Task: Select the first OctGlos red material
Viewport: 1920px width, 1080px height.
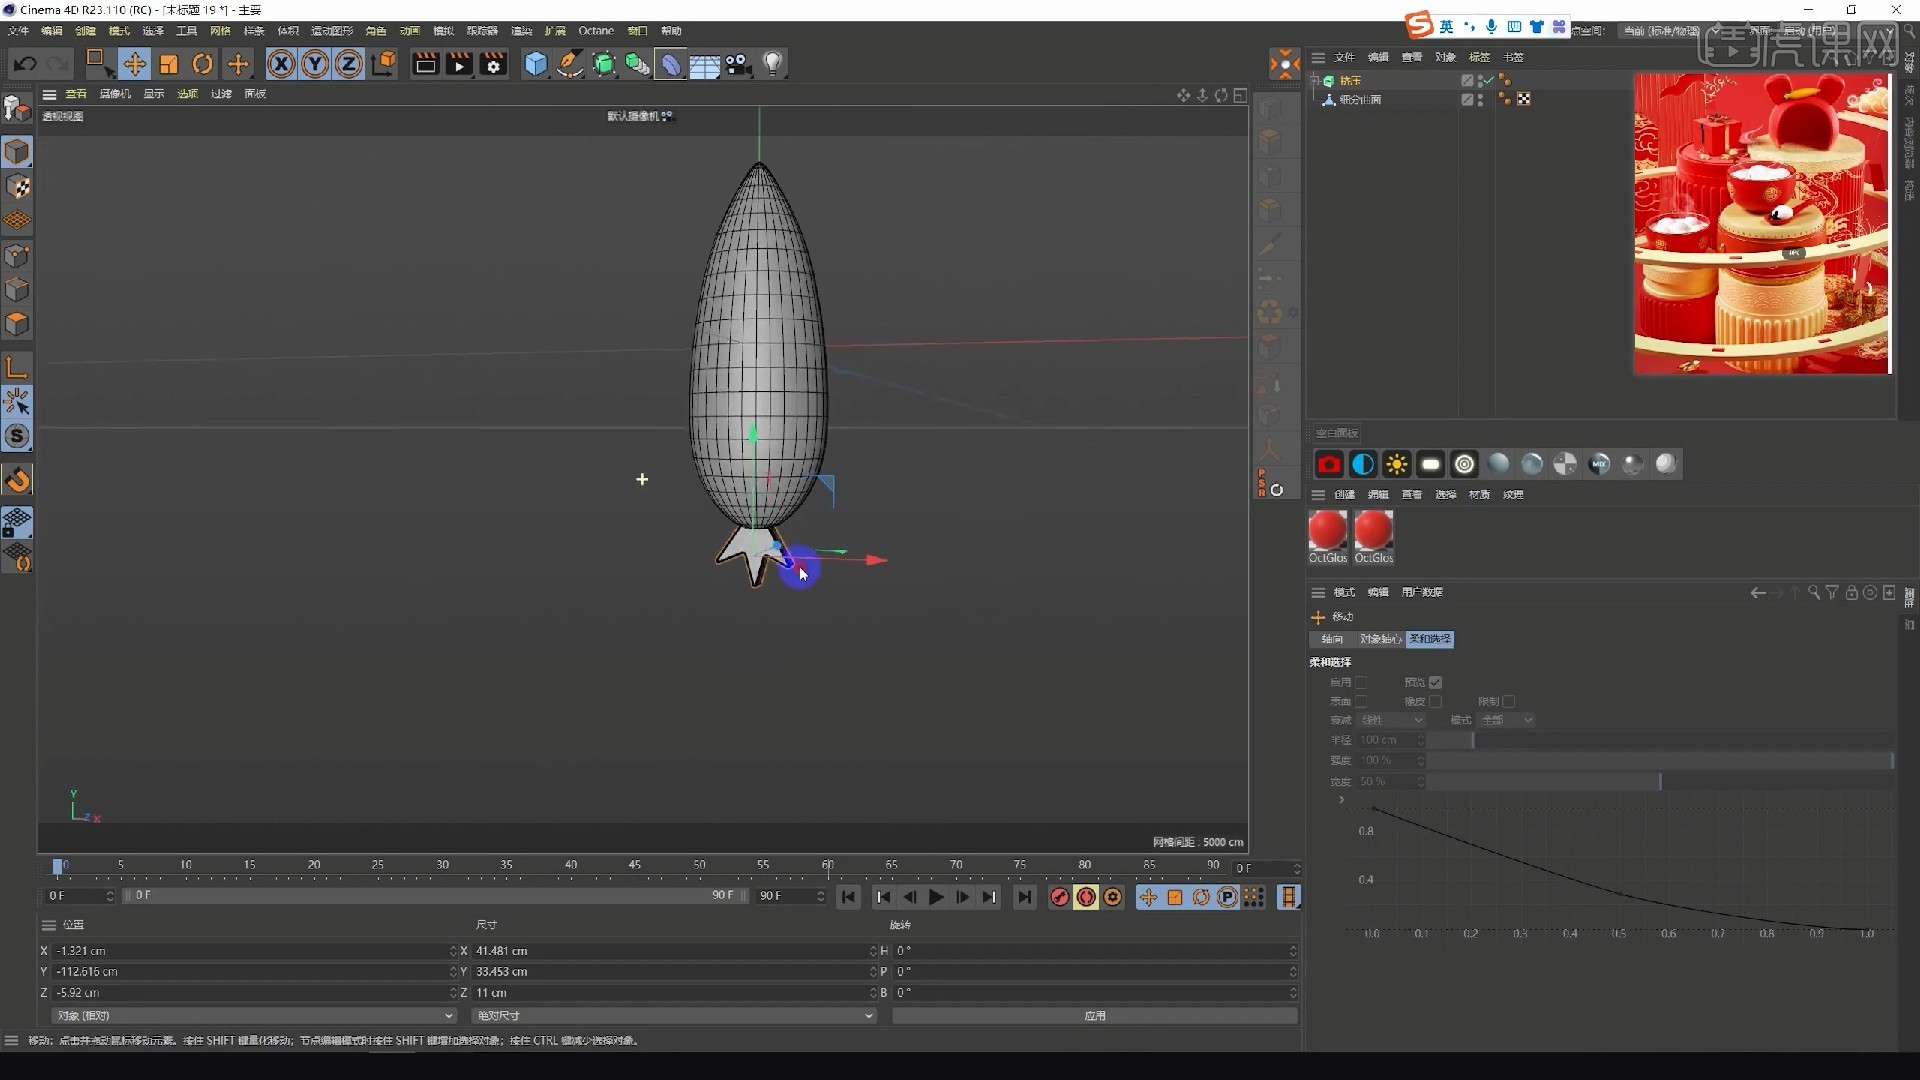Action: [1328, 537]
